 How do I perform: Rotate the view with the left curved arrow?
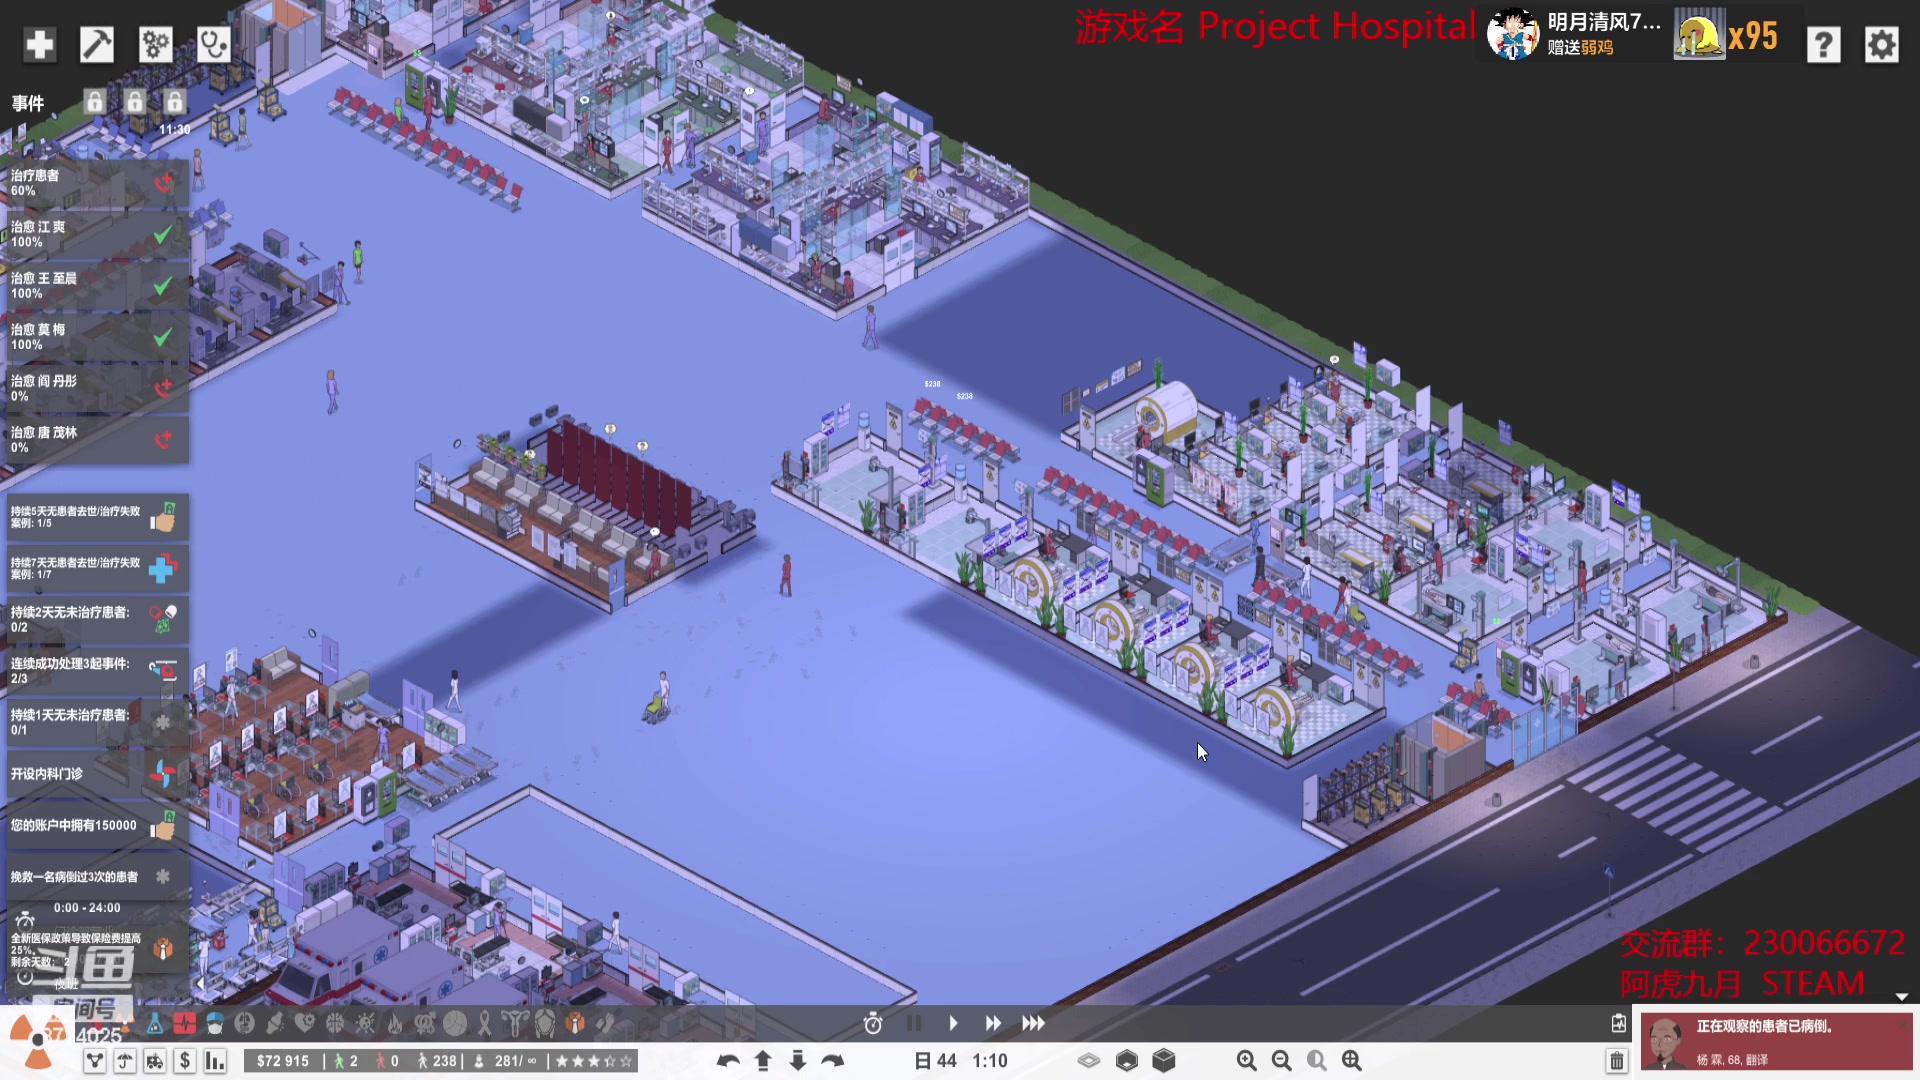[728, 1061]
